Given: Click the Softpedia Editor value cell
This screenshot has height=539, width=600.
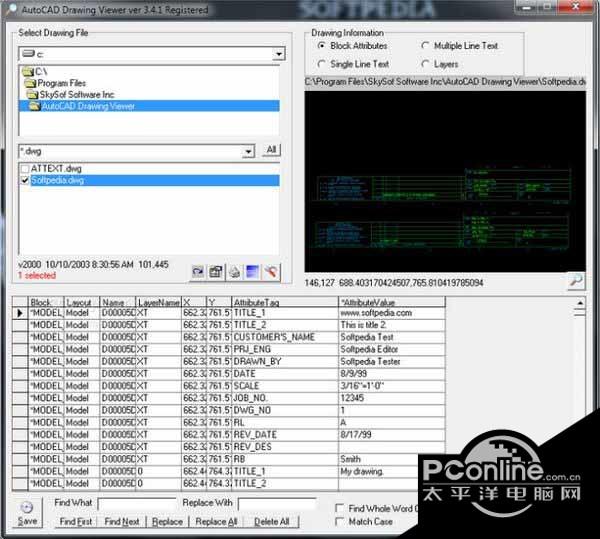Looking at the screenshot, I should click(392, 350).
